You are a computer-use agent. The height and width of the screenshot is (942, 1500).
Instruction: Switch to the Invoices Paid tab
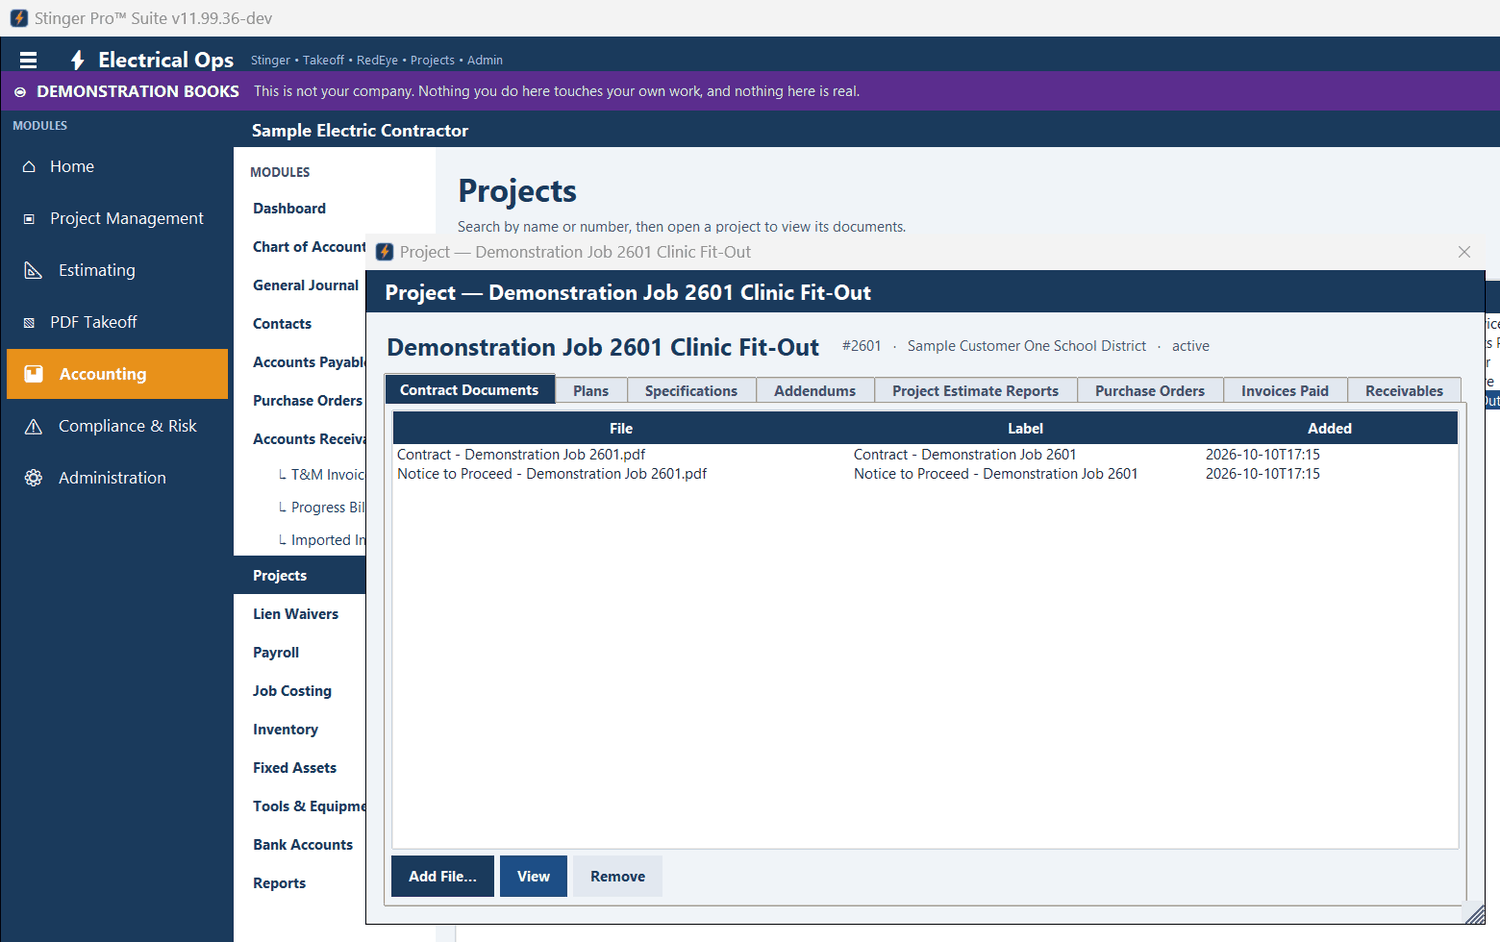[x=1285, y=391]
